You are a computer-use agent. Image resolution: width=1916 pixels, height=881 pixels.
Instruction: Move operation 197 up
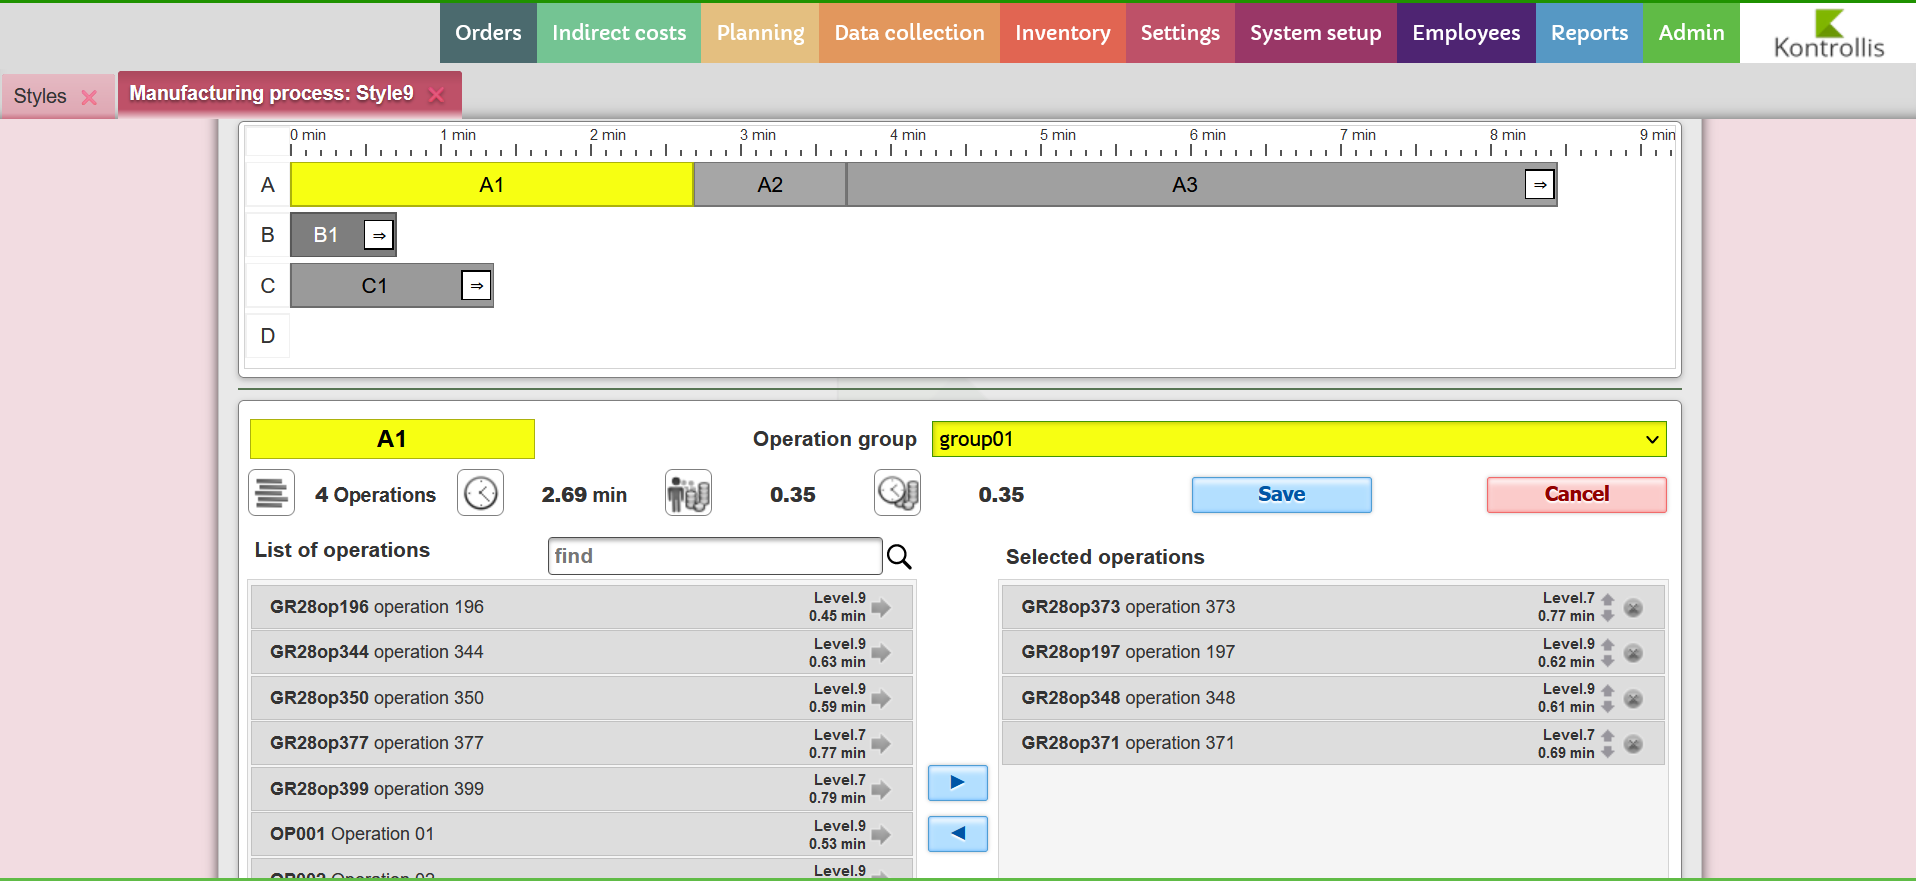pyautogui.click(x=1608, y=645)
